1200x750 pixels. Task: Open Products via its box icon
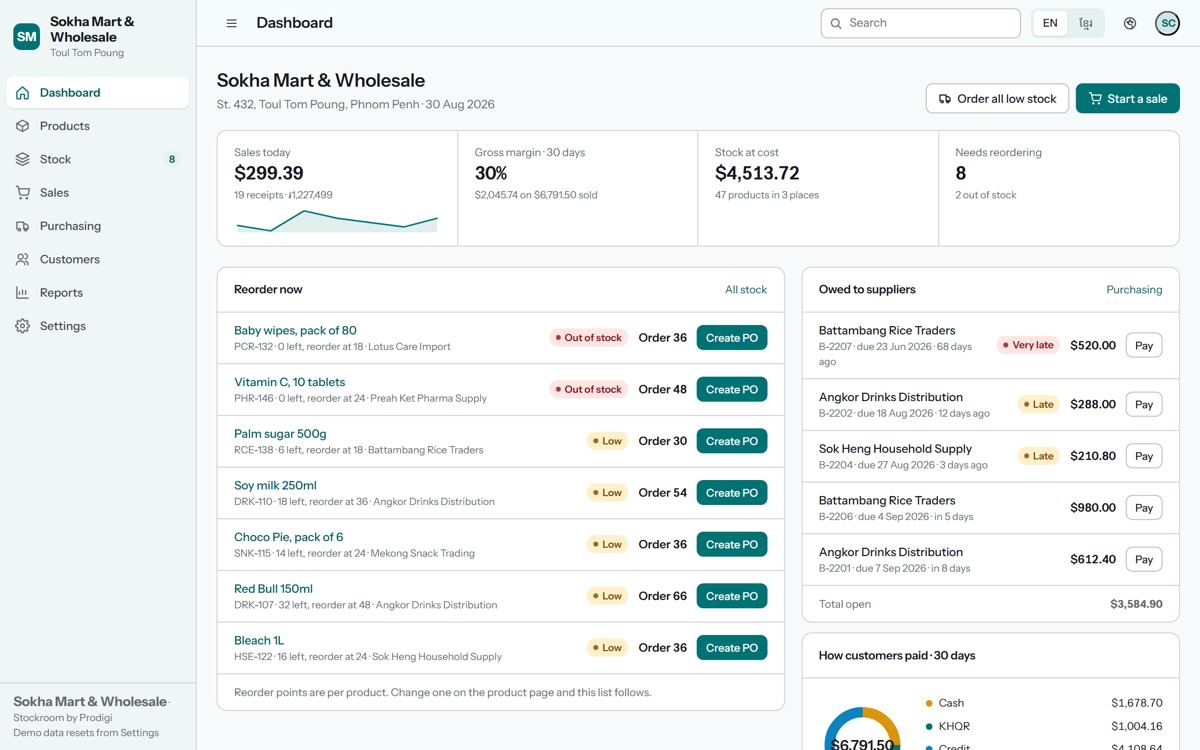22,126
